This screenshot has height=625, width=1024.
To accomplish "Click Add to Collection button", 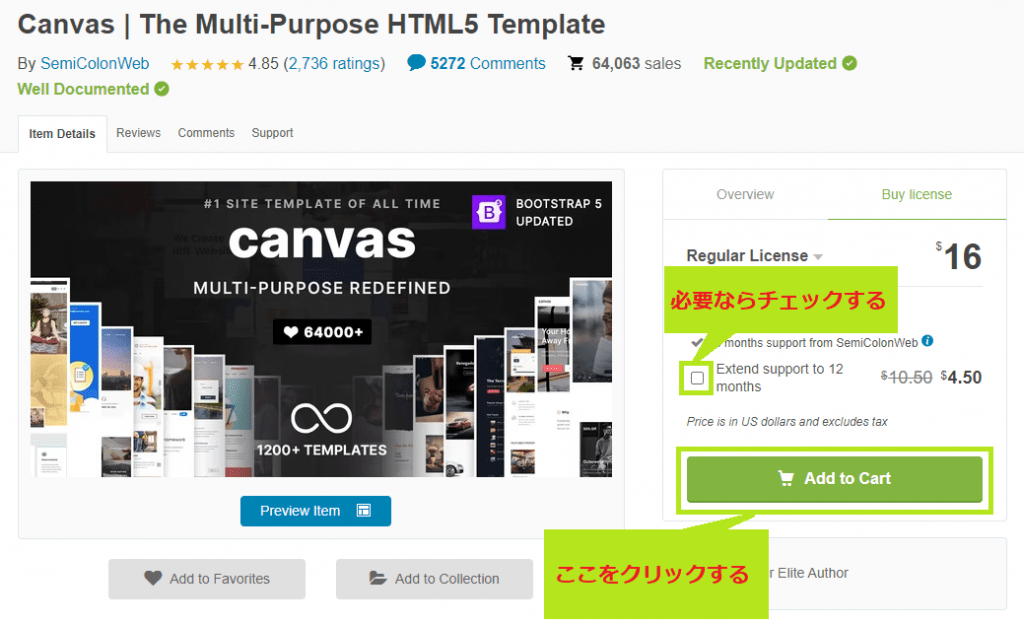I will [434, 579].
